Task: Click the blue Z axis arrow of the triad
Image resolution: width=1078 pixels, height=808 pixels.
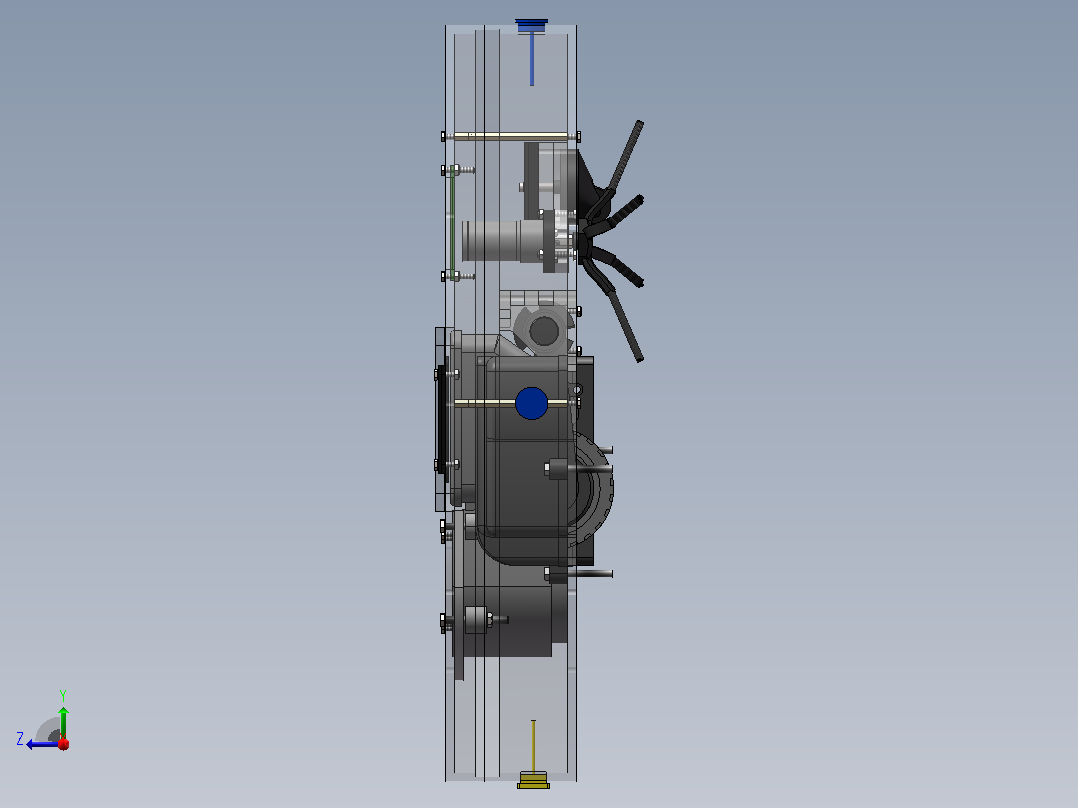Action: coord(42,744)
